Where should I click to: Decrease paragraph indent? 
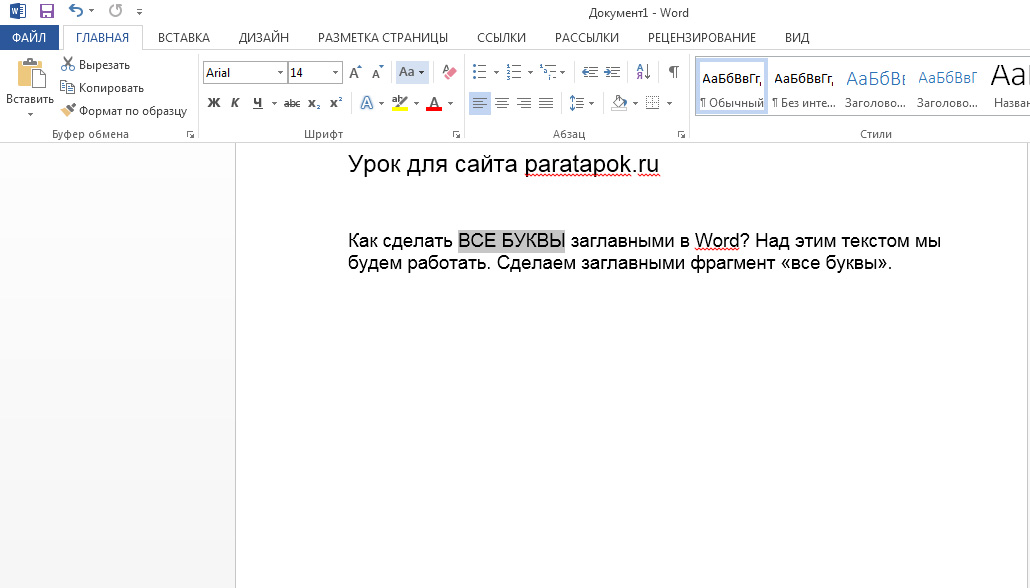tap(590, 72)
